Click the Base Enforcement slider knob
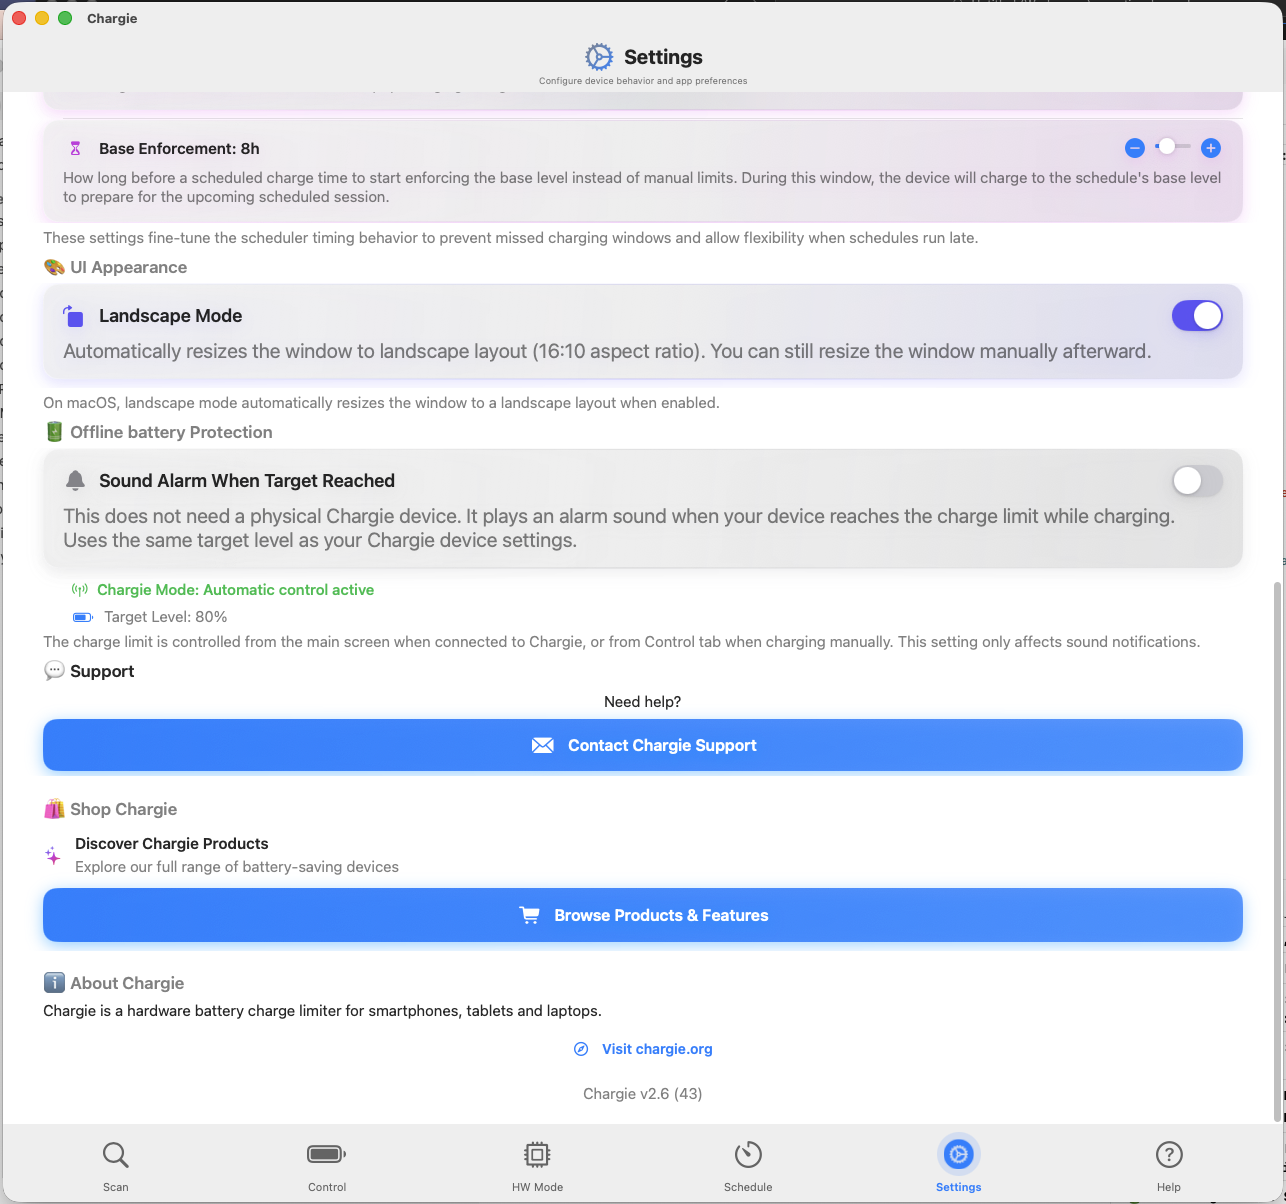The height and width of the screenshot is (1204, 1286). click(1166, 147)
